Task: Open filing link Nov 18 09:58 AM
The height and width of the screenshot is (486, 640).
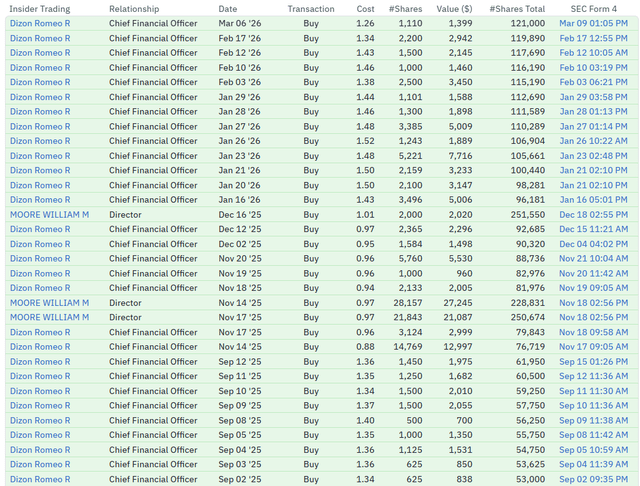Action: tap(593, 332)
